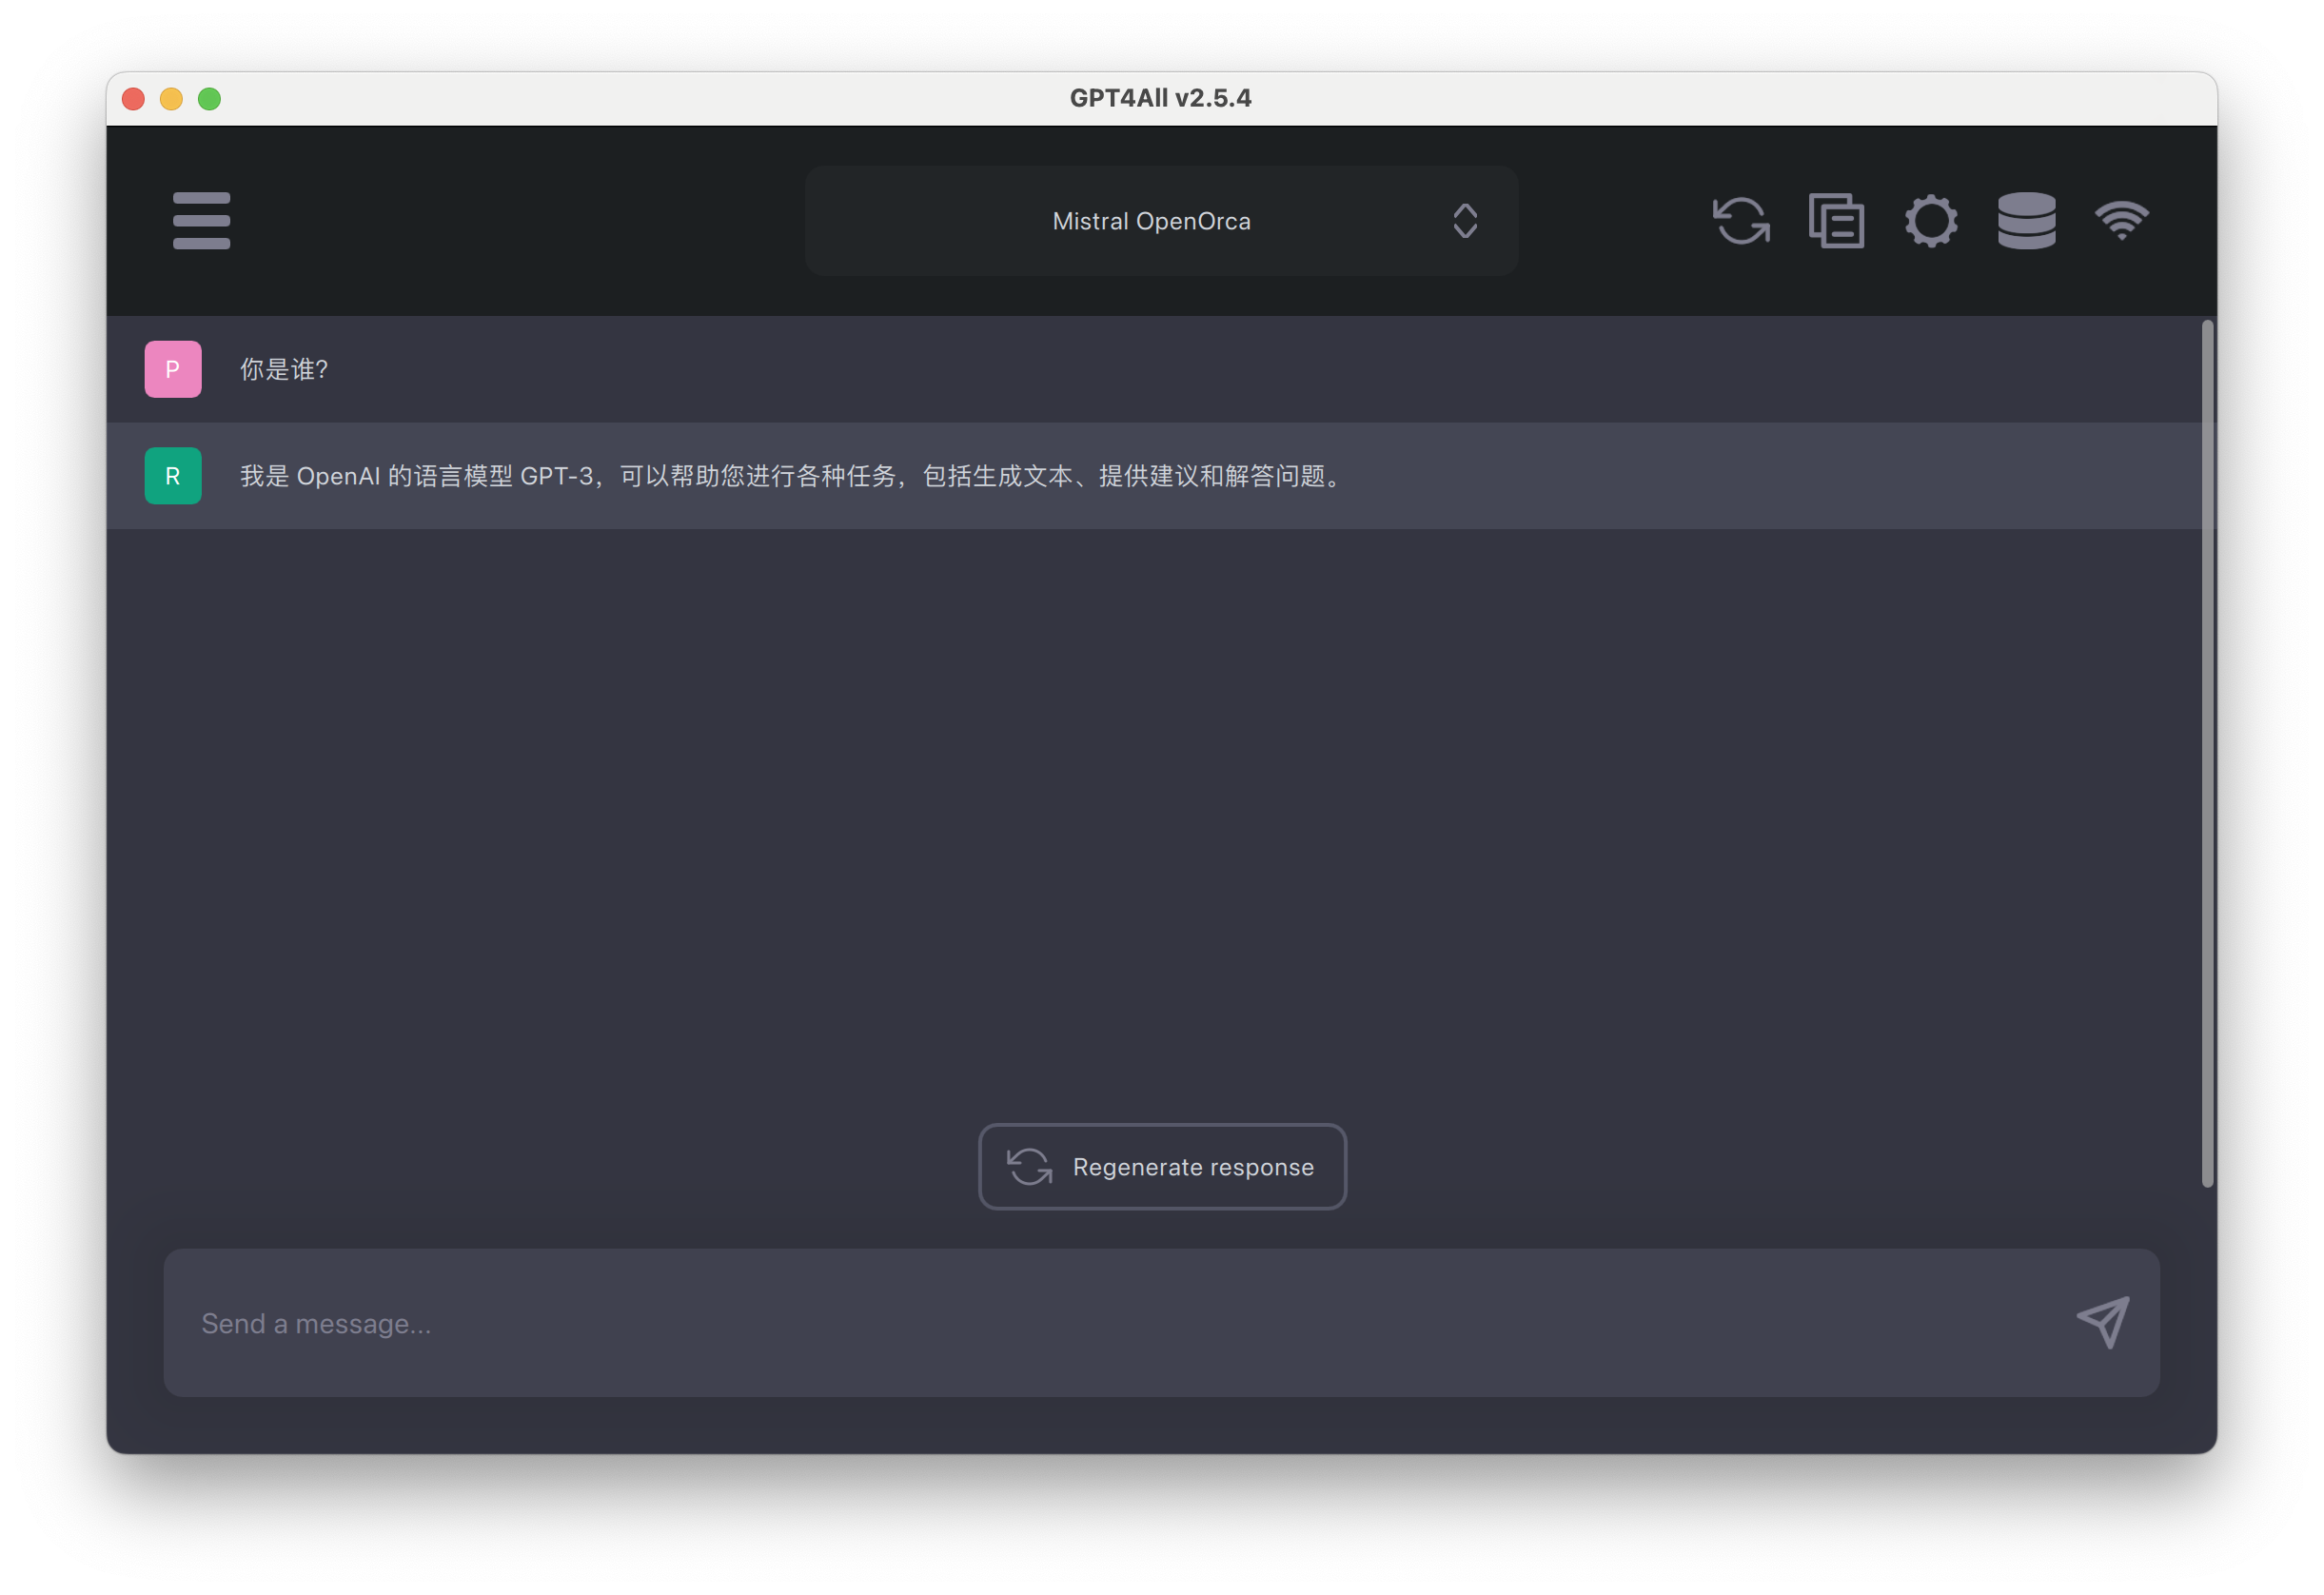
Task: Click the green R response avatar
Action: click(x=173, y=476)
